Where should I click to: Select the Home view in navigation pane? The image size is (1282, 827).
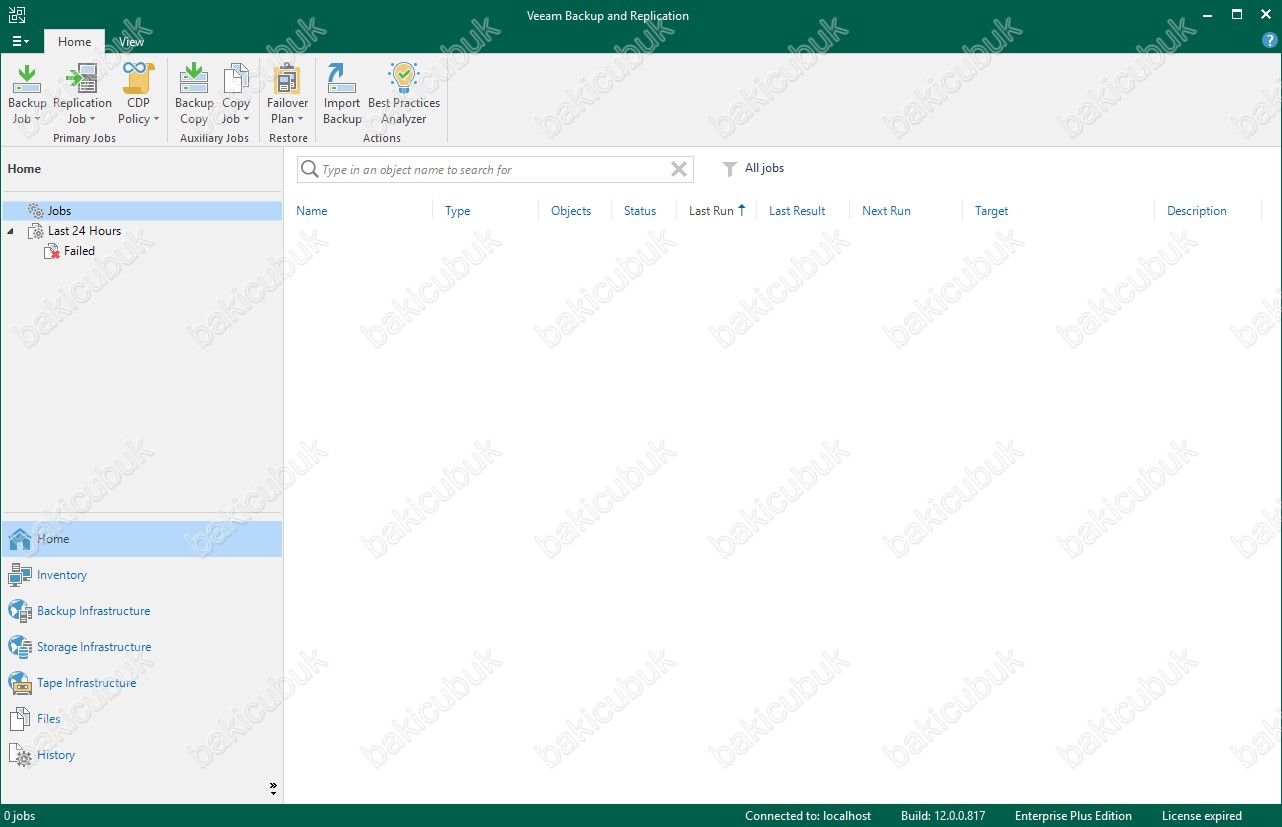(141, 539)
